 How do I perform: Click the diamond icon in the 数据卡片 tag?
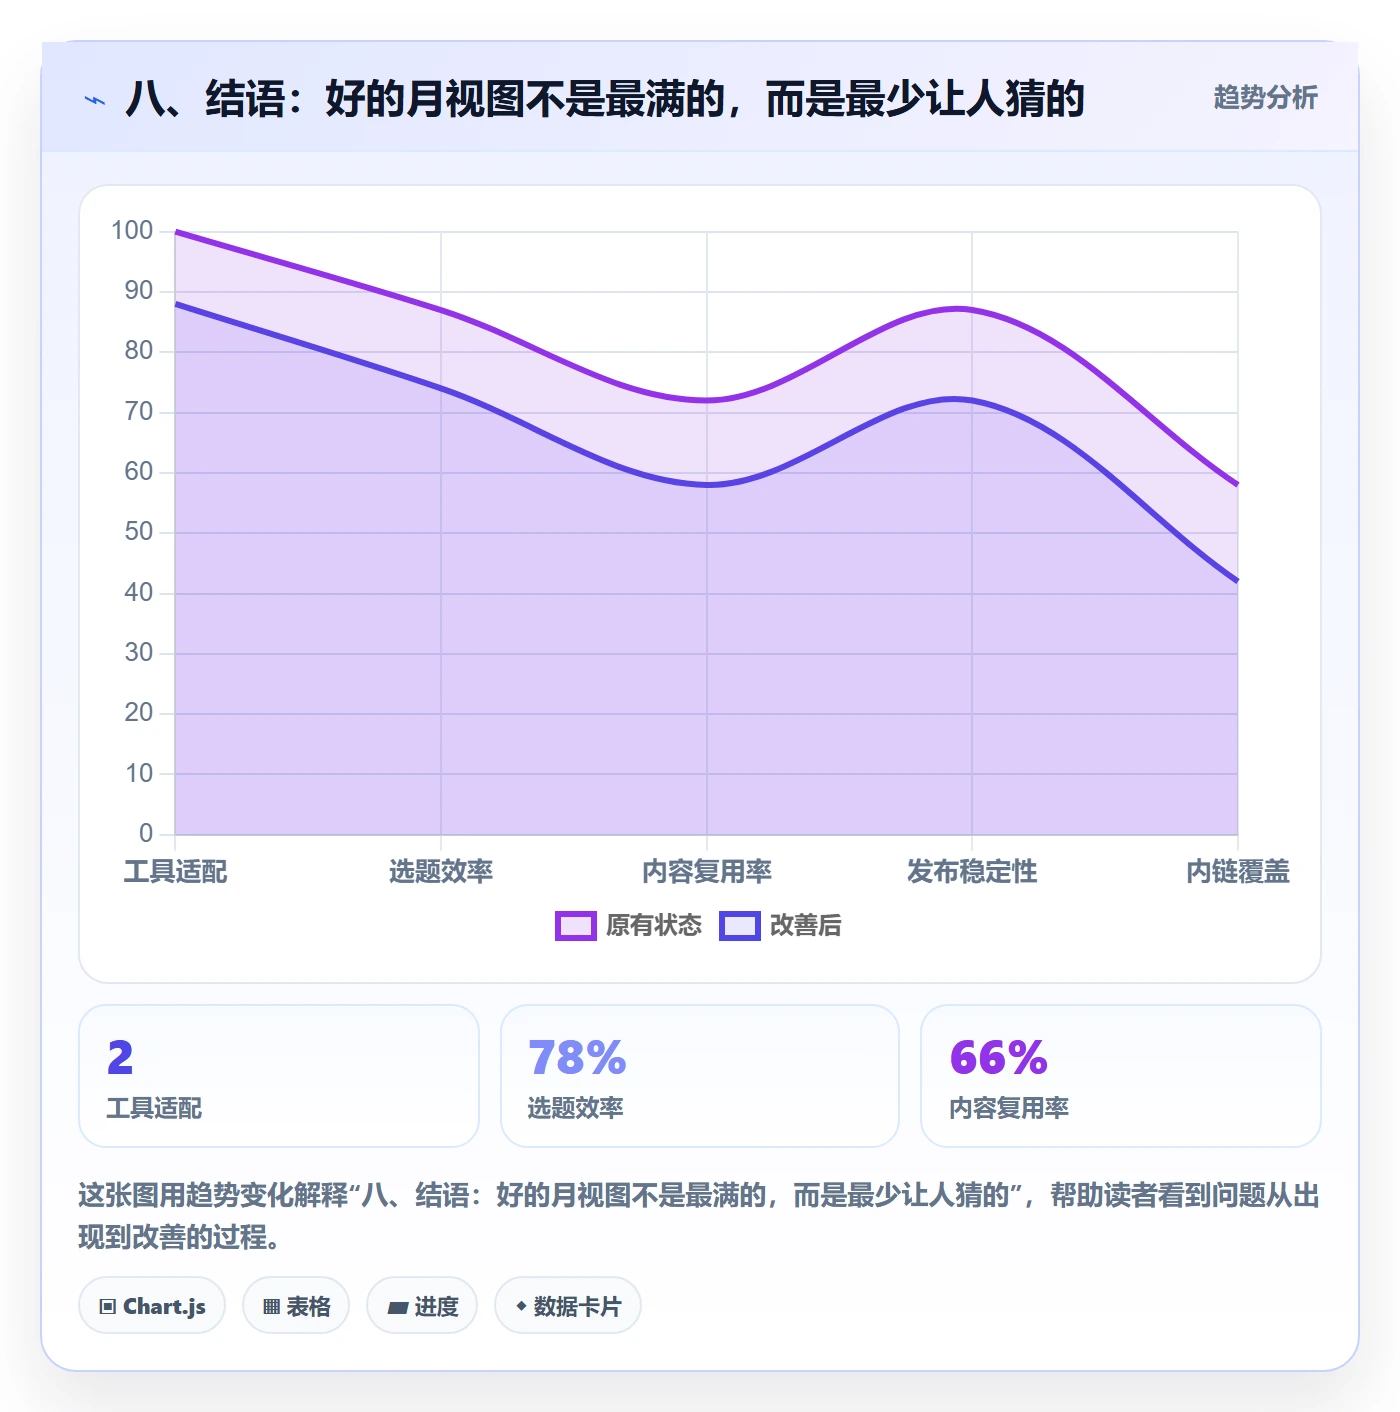pyautogui.click(x=521, y=1306)
